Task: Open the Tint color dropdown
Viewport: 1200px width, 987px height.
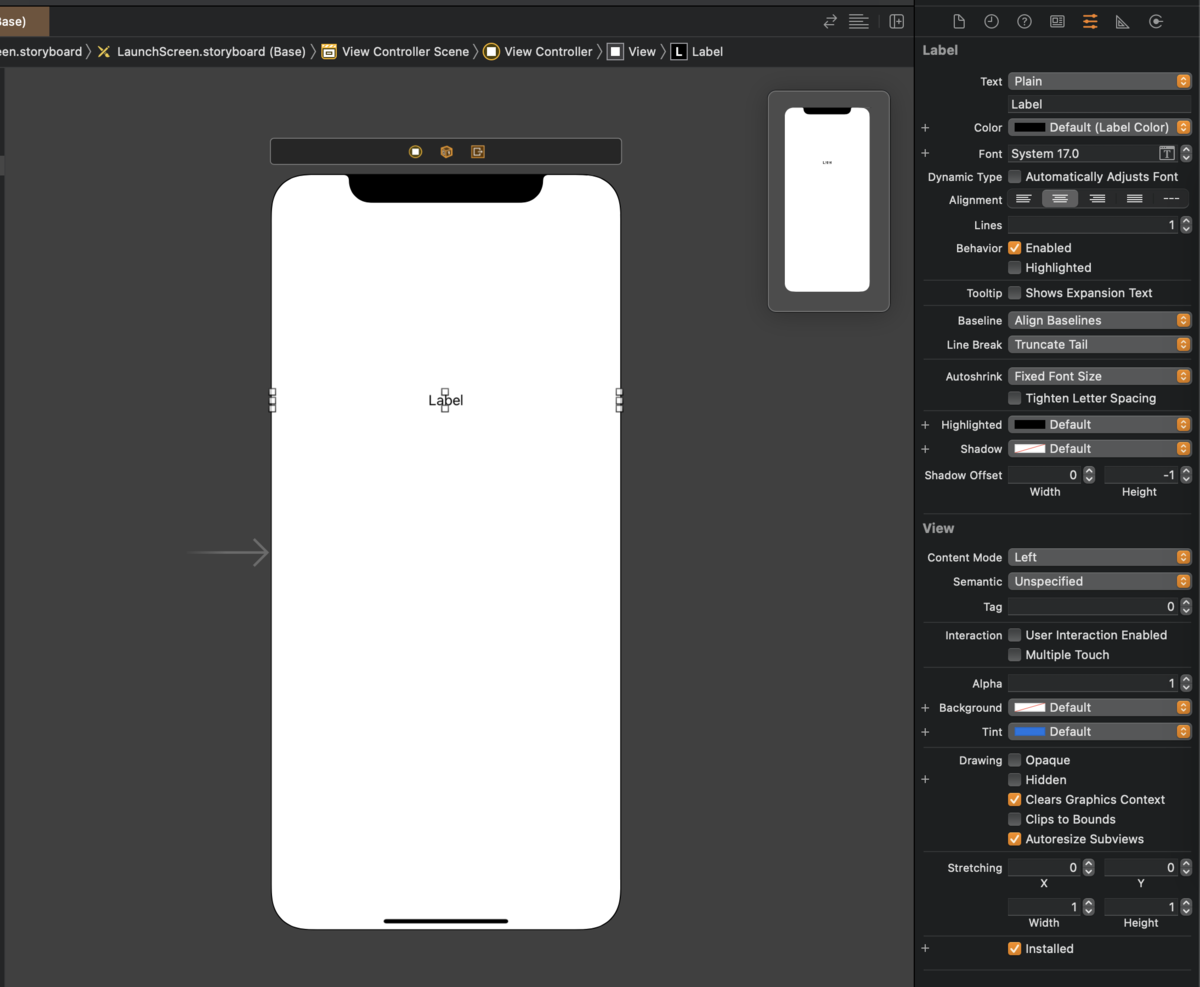Action: point(1099,732)
